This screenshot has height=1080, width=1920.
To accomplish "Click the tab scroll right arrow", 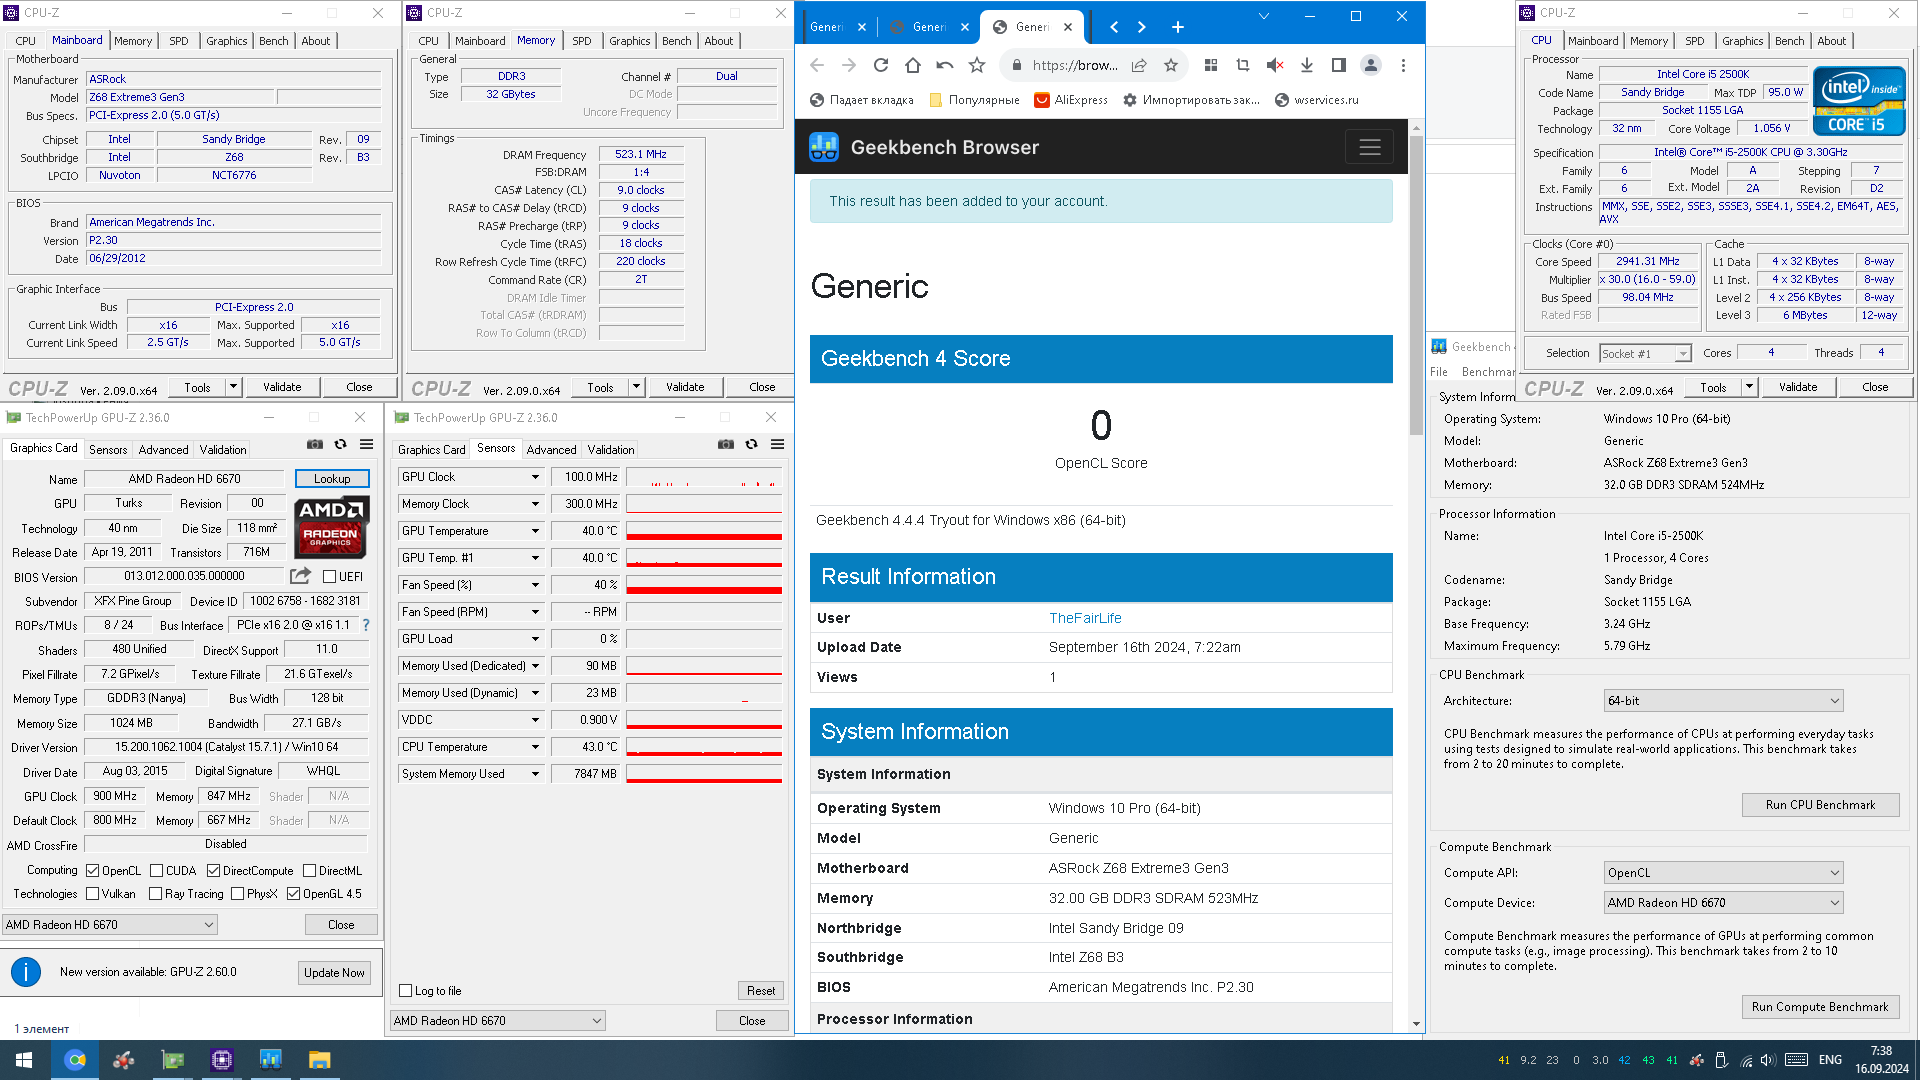I will click(1142, 27).
